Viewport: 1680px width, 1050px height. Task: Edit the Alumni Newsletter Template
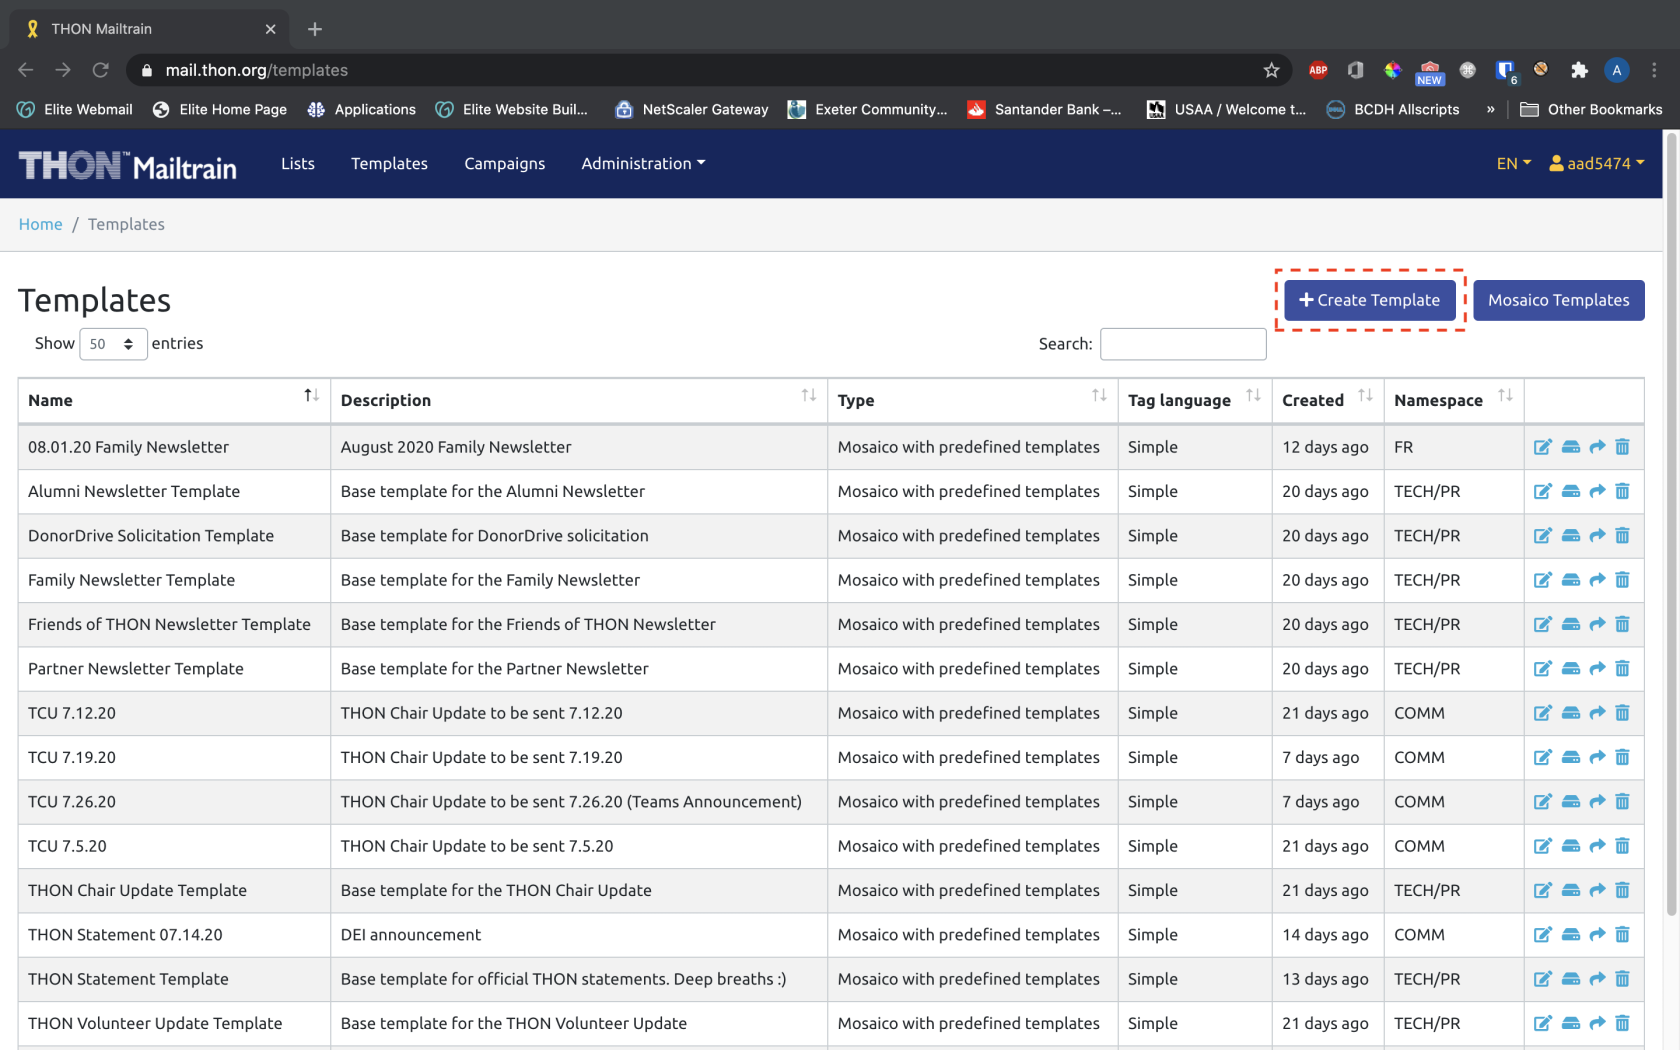click(x=1543, y=491)
